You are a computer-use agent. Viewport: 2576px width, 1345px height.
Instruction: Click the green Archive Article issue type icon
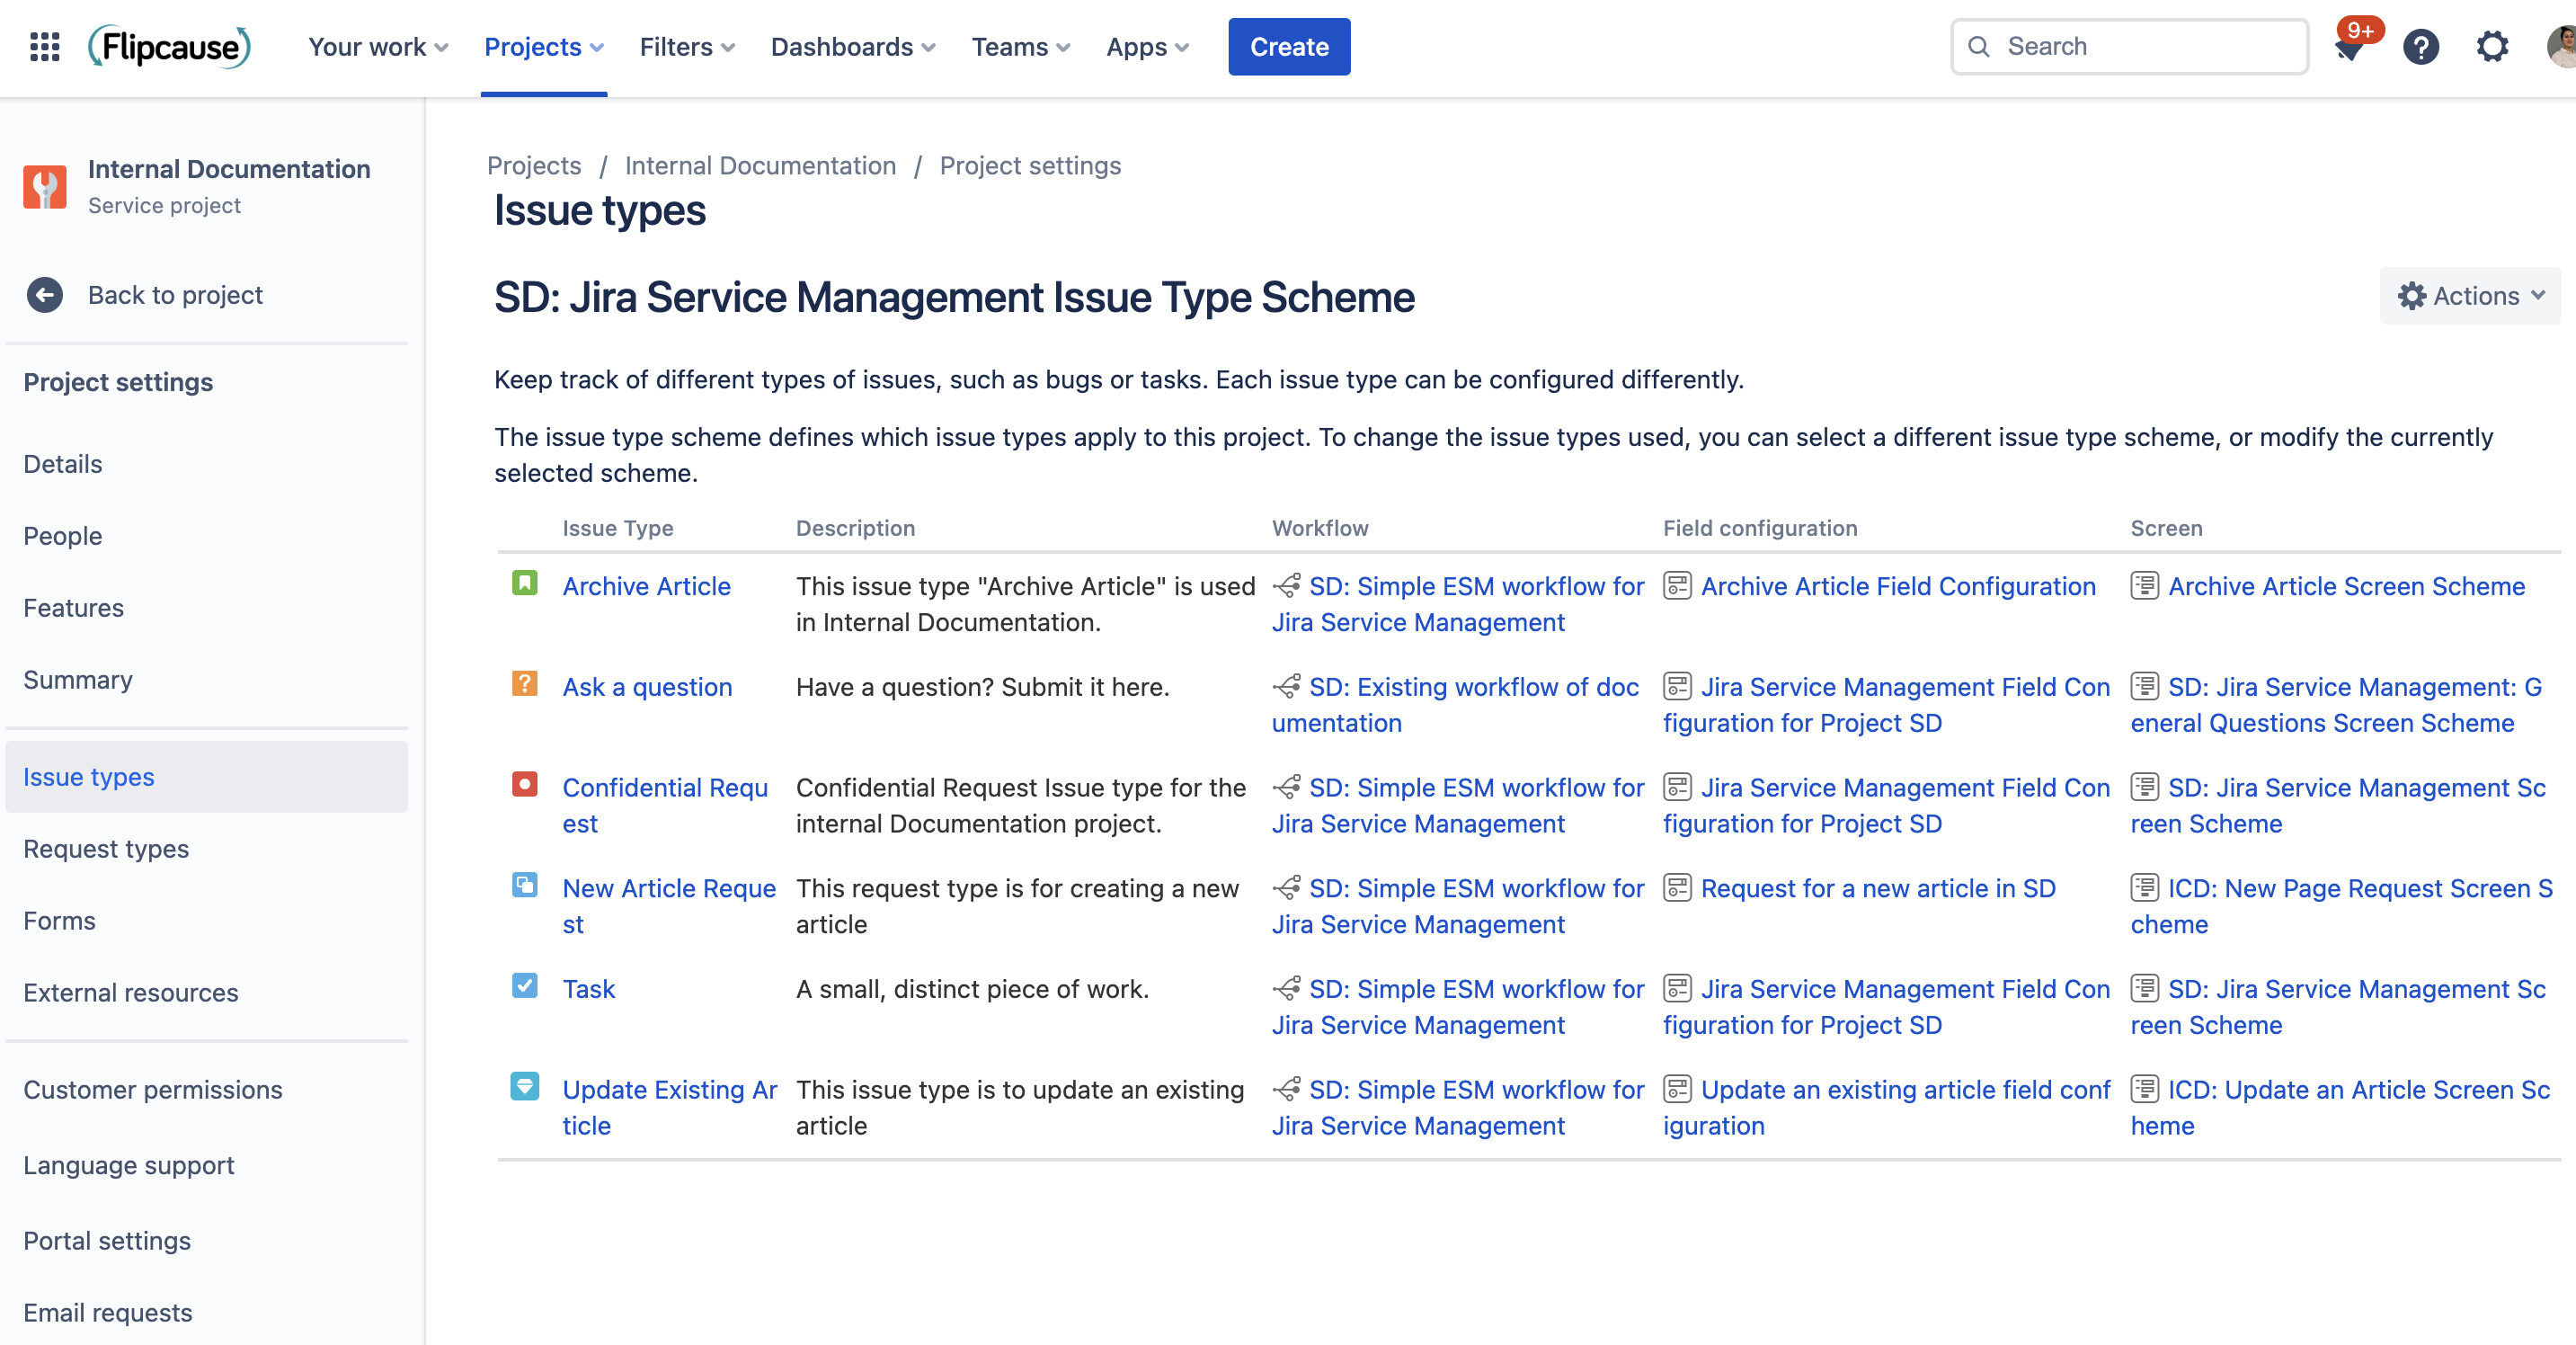point(525,582)
